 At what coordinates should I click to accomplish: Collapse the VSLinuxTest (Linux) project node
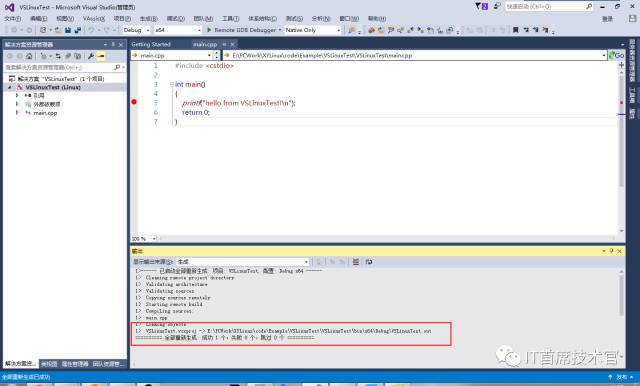tap(10, 87)
